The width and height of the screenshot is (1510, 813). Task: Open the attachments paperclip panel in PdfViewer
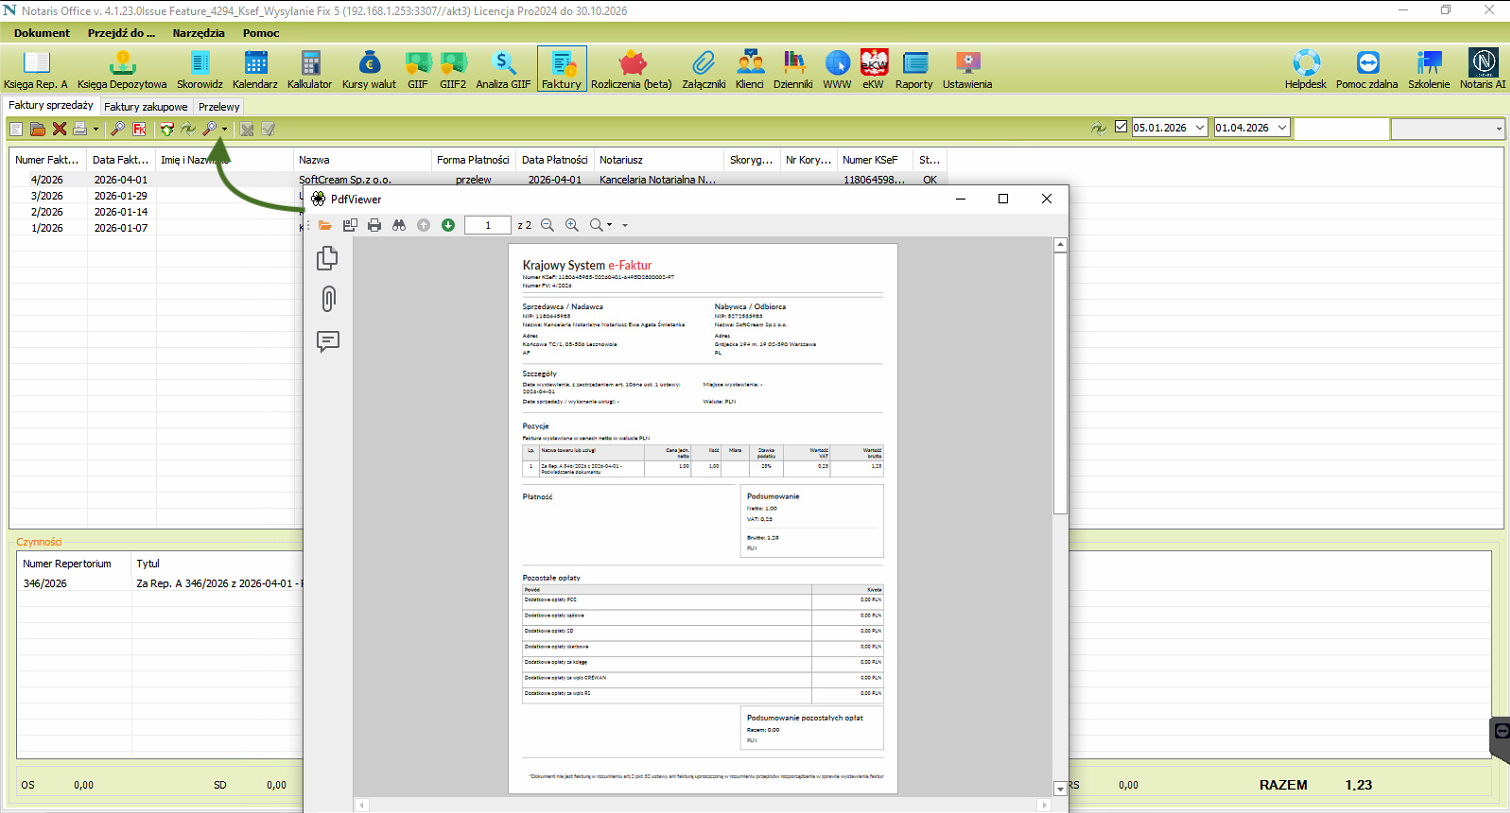point(328,299)
